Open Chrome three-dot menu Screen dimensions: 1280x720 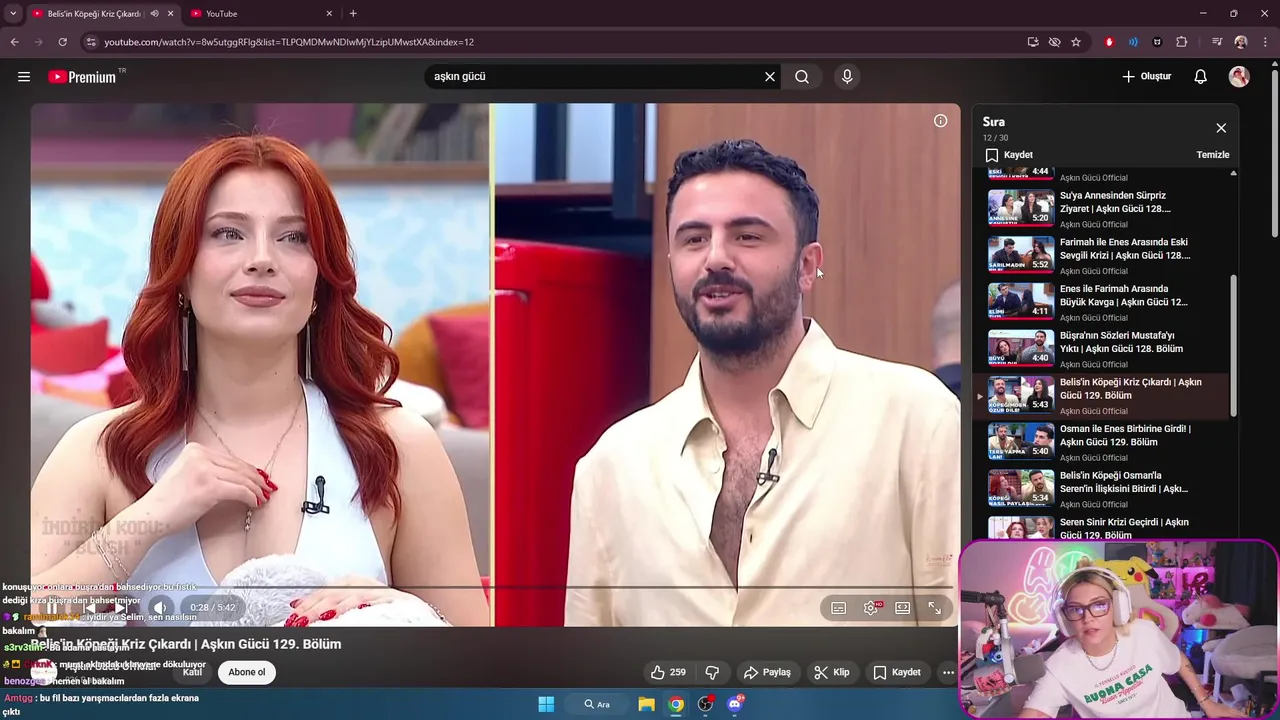pos(1266,42)
